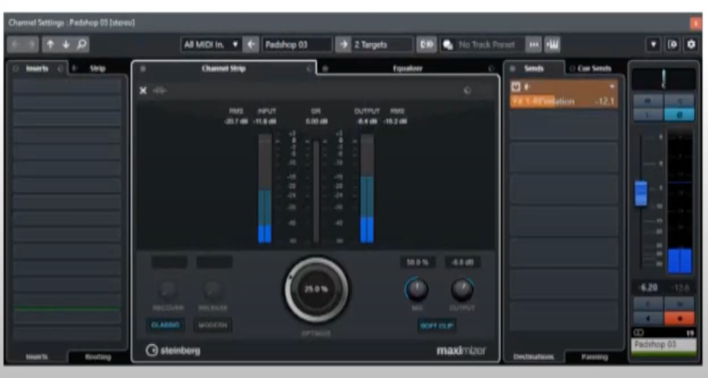Open the gear settings icon
708x378 pixels.
[x=691, y=44]
